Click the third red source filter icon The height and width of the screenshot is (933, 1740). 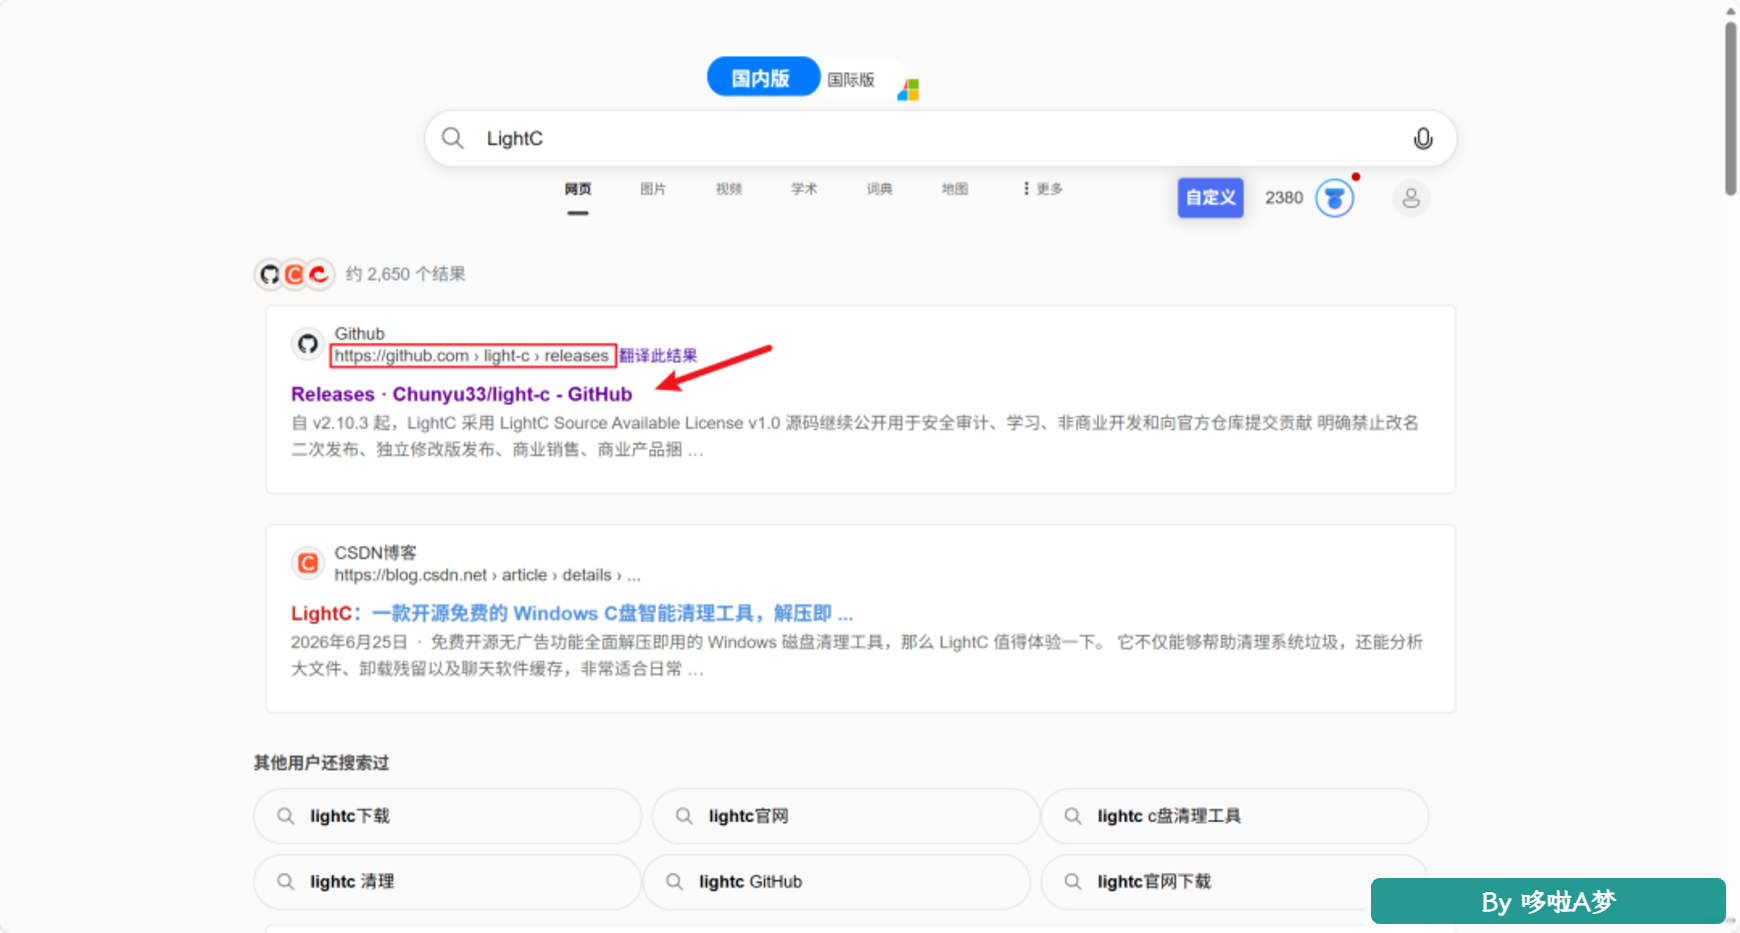tap(319, 274)
